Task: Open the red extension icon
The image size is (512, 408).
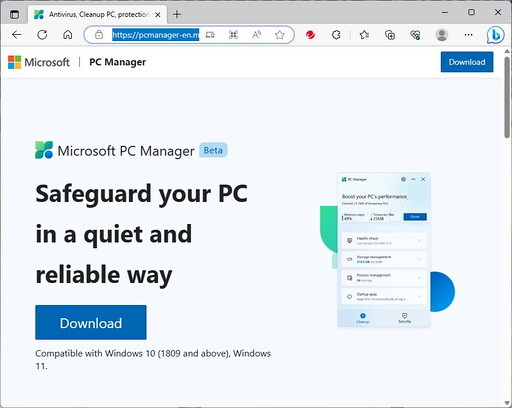Action: point(310,34)
